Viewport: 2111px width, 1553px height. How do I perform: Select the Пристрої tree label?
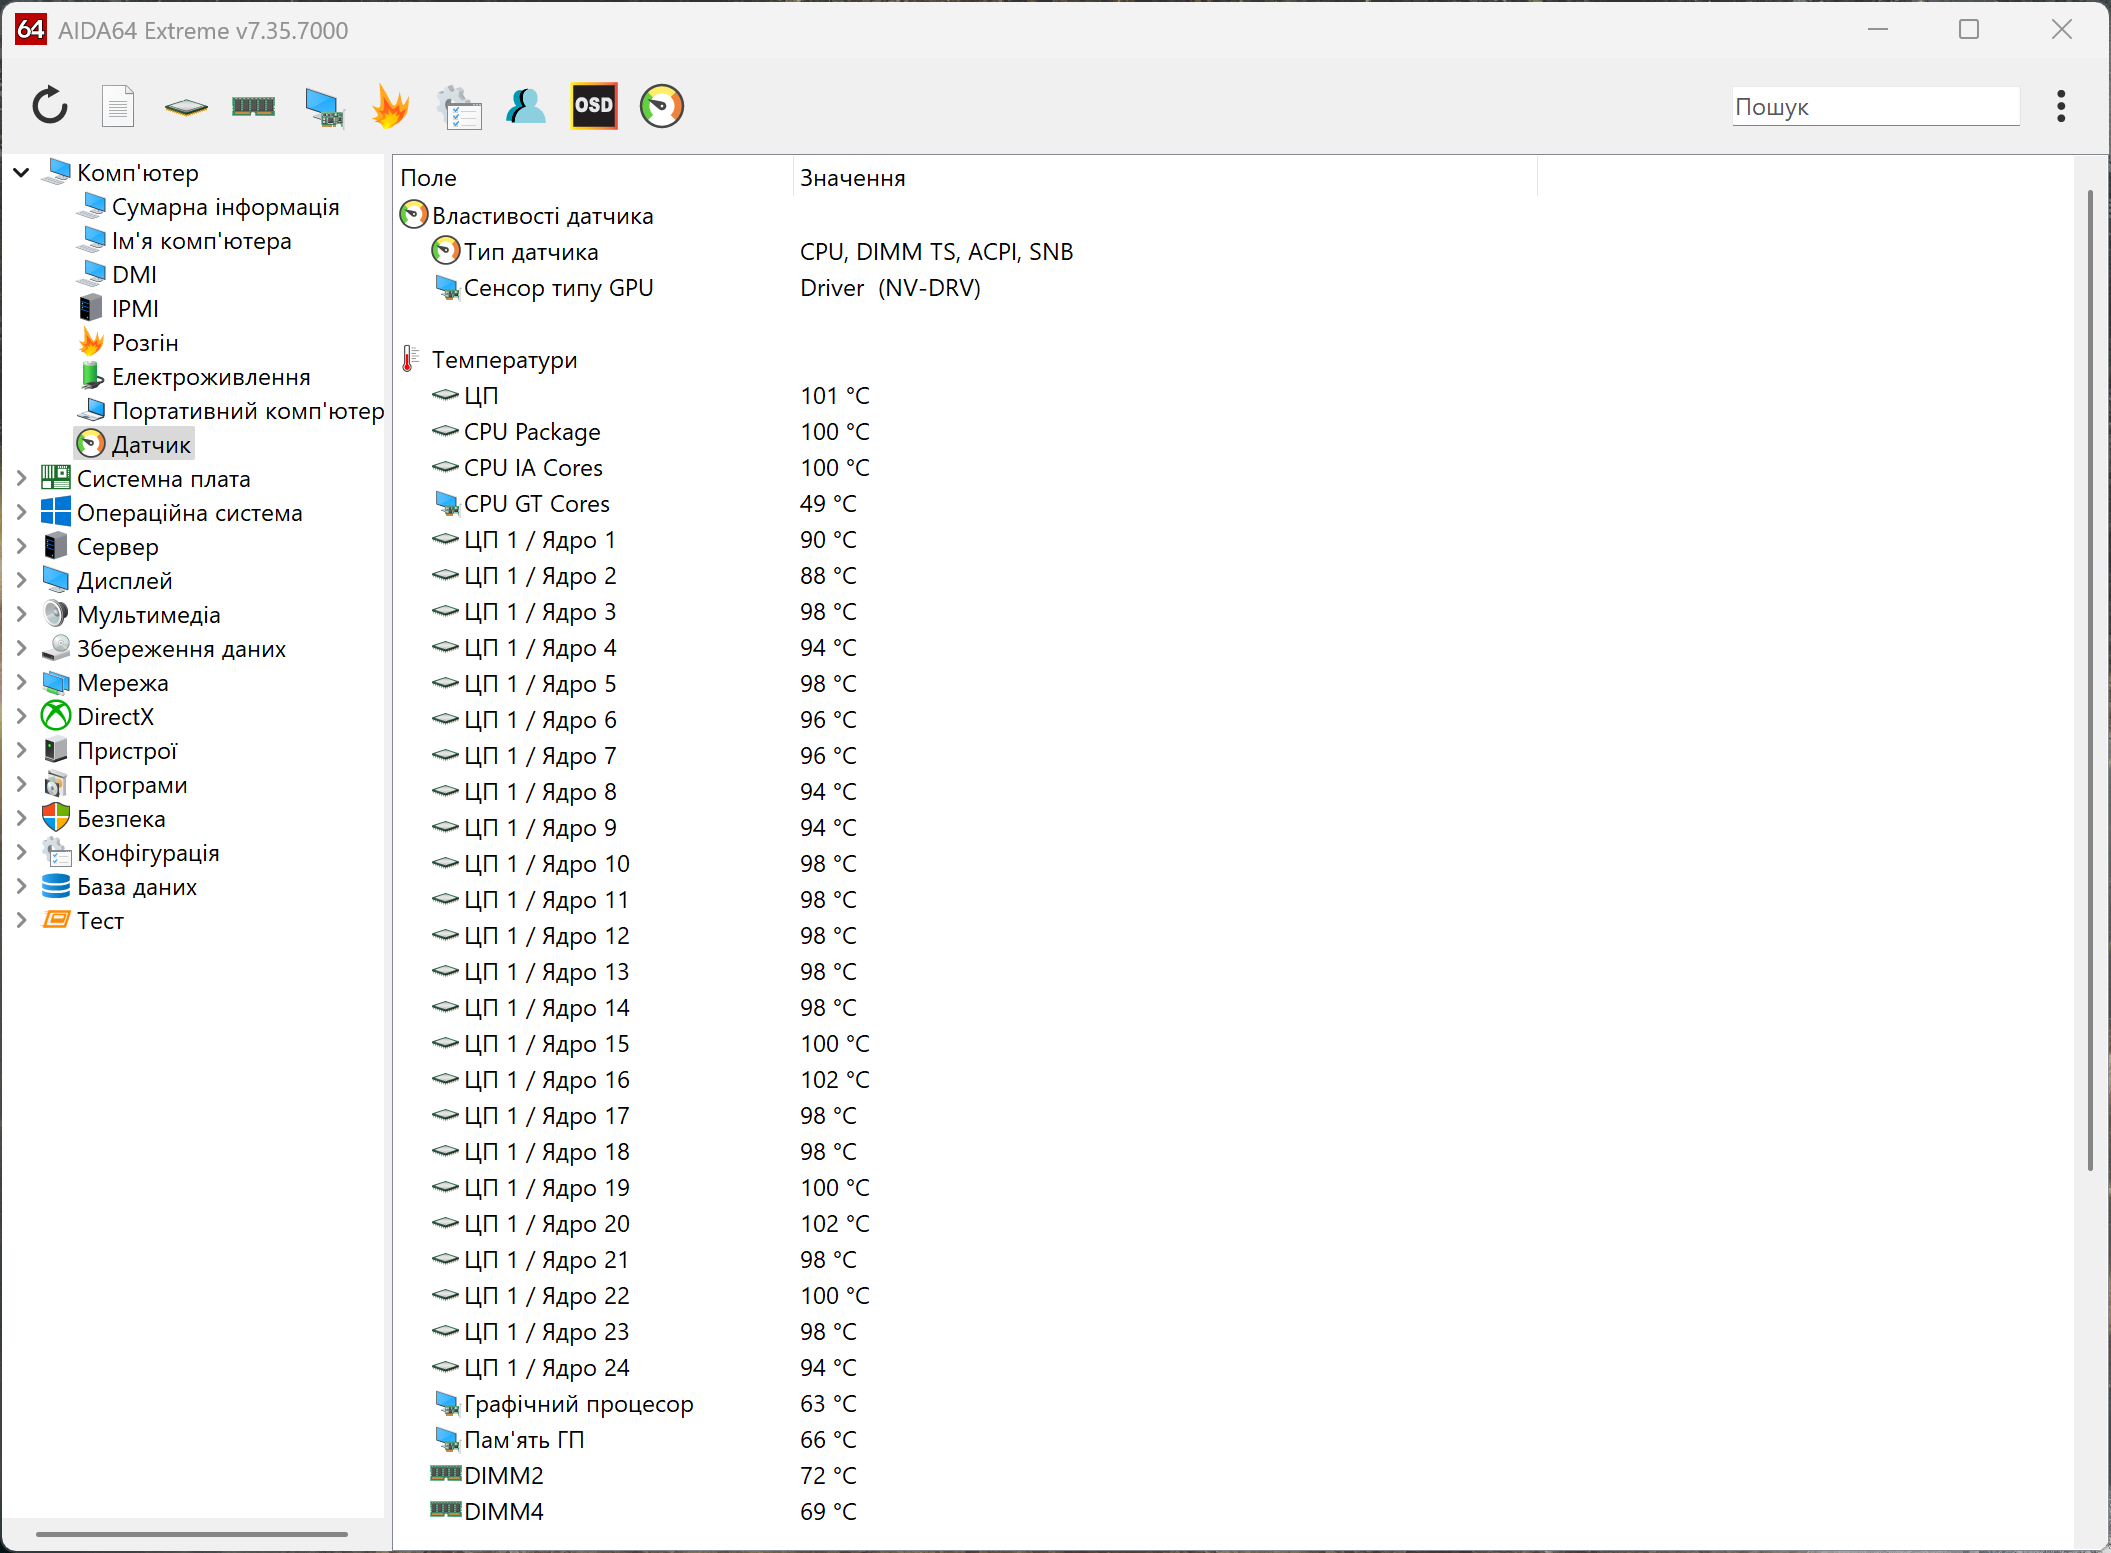127,751
